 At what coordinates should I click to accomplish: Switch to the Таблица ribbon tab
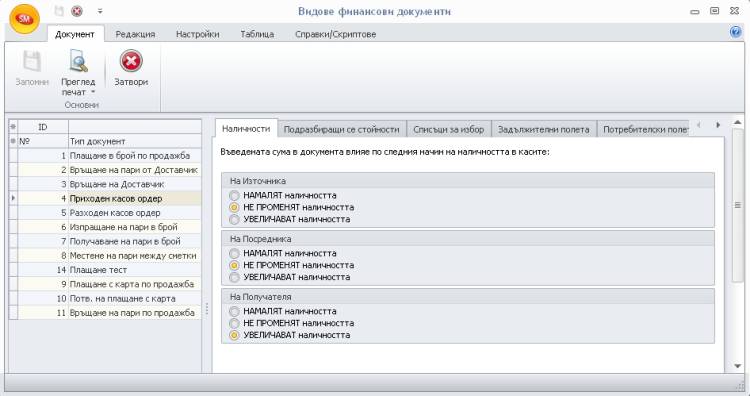point(257,34)
